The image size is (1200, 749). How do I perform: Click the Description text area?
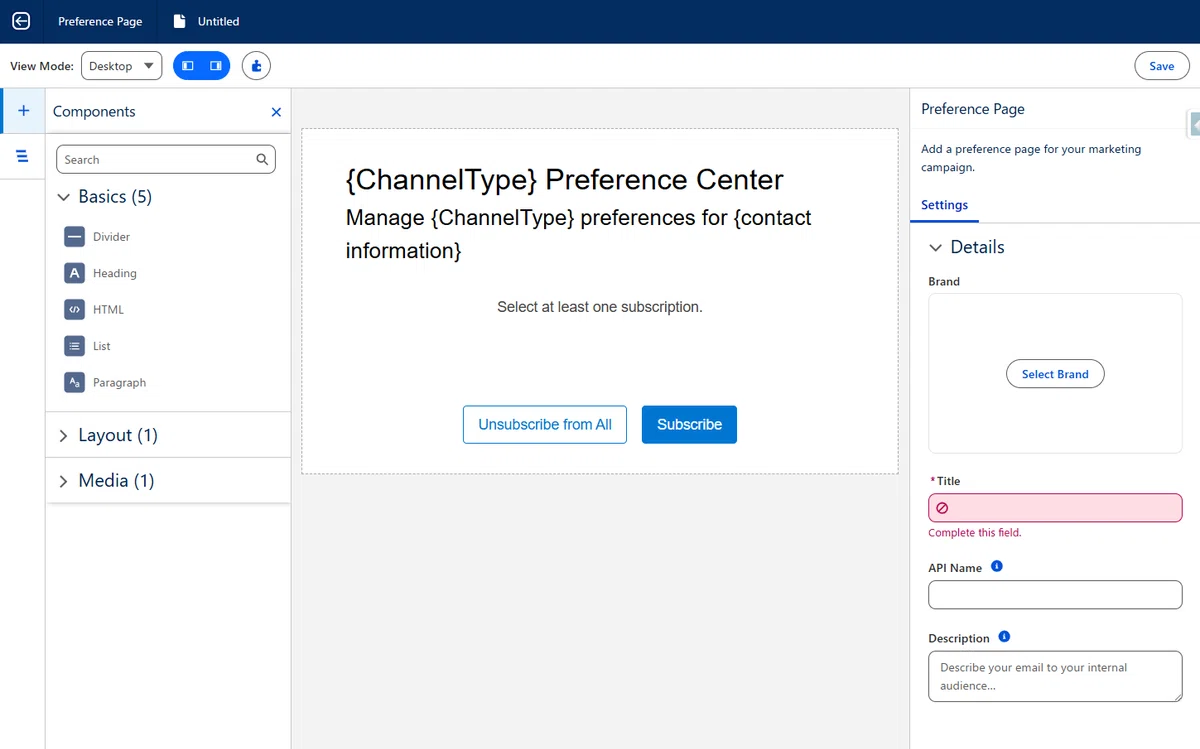pos(1055,677)
